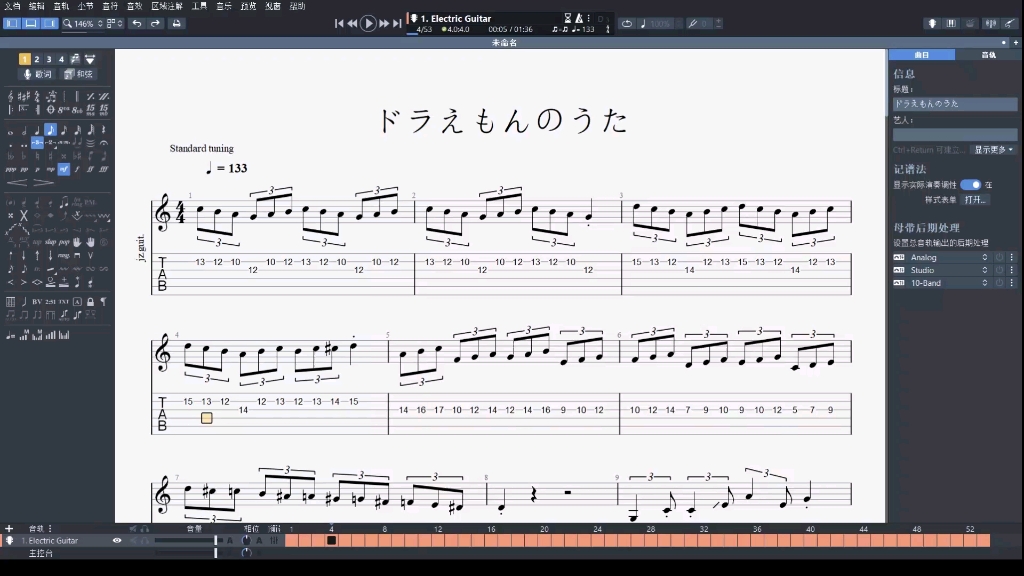
Task: Apply the ppp dynamic marking
Action: click(10, 169)
